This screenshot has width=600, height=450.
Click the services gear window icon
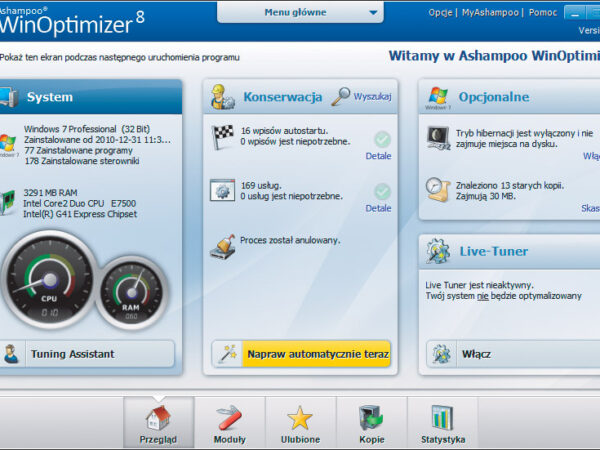[222, 189]
